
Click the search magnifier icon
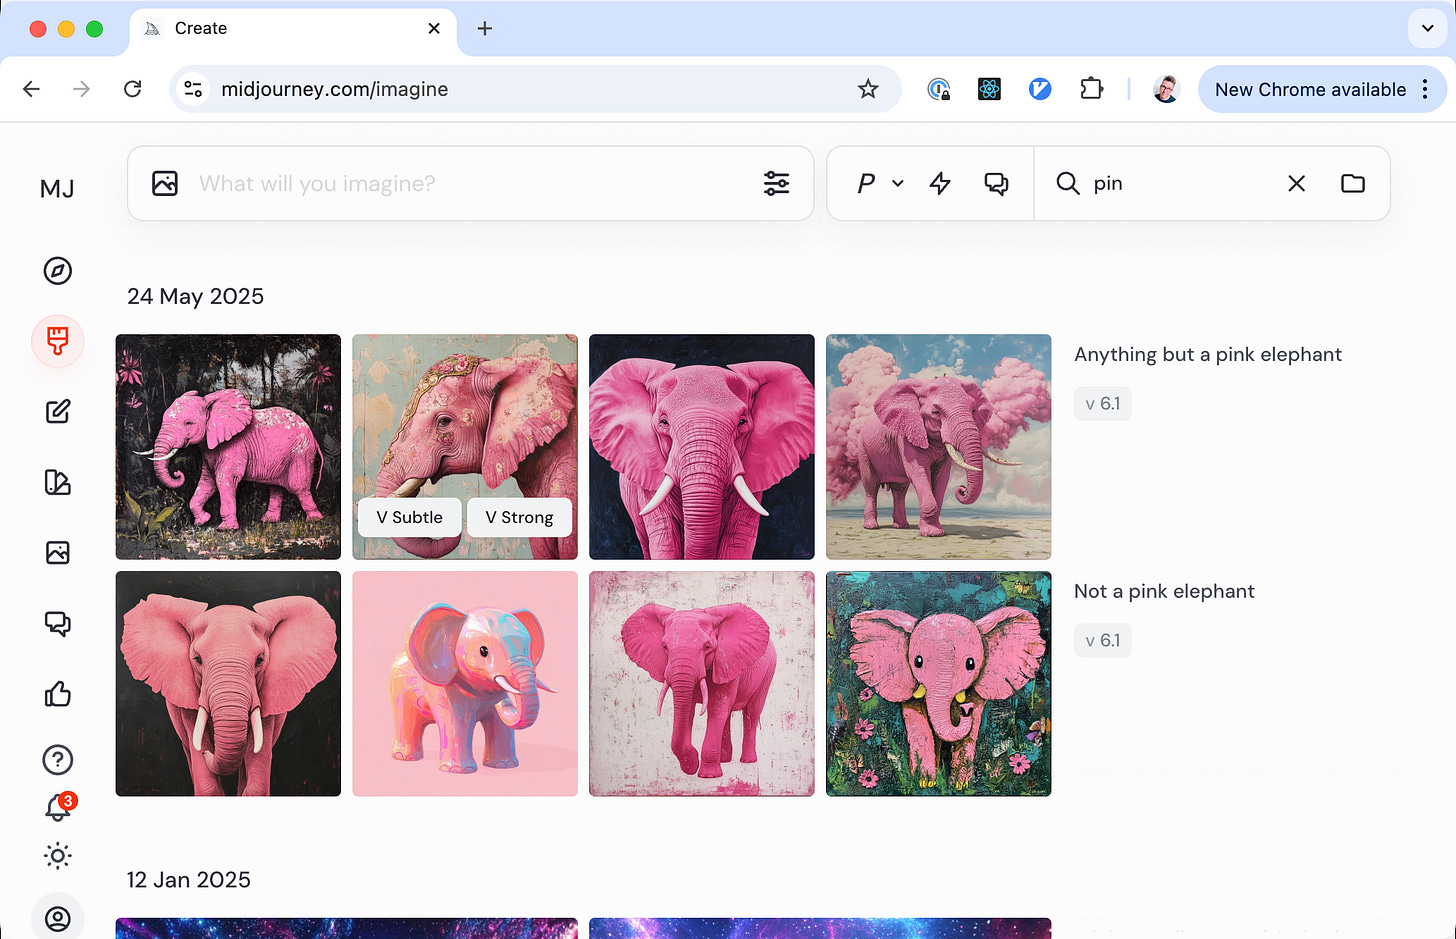(1068, 183)
